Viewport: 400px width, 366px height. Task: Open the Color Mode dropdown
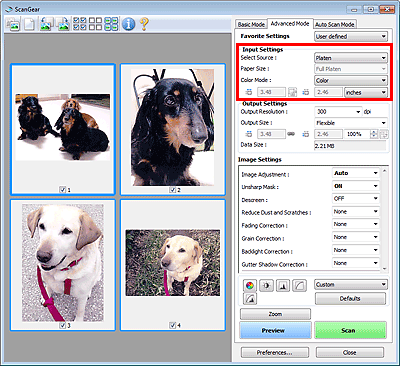click(x=351, y=80)
